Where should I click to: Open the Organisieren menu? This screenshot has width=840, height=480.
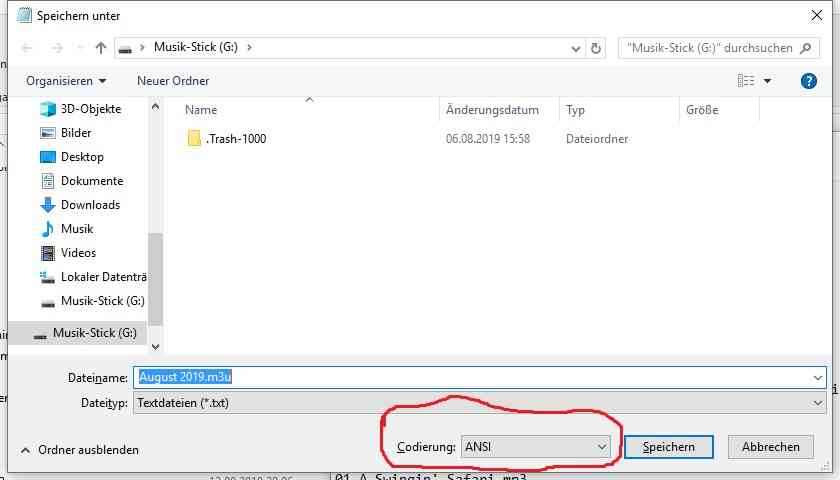[x=66, y=81]
